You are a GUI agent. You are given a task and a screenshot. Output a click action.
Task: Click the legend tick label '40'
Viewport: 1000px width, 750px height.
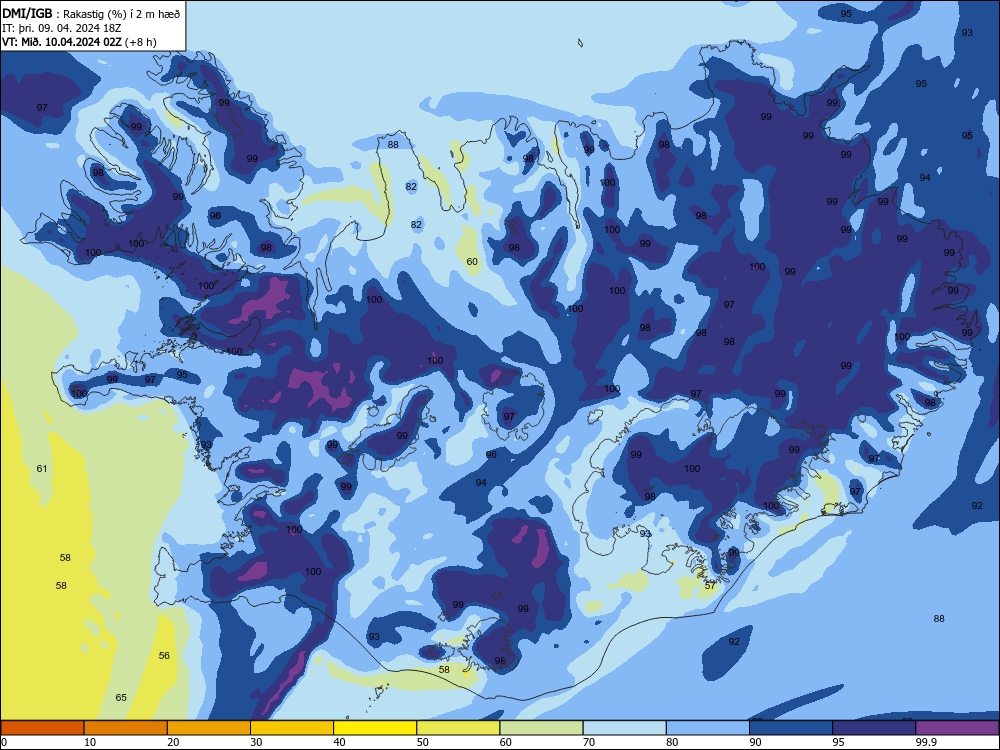pyautogui.click(x=339, y=742)
